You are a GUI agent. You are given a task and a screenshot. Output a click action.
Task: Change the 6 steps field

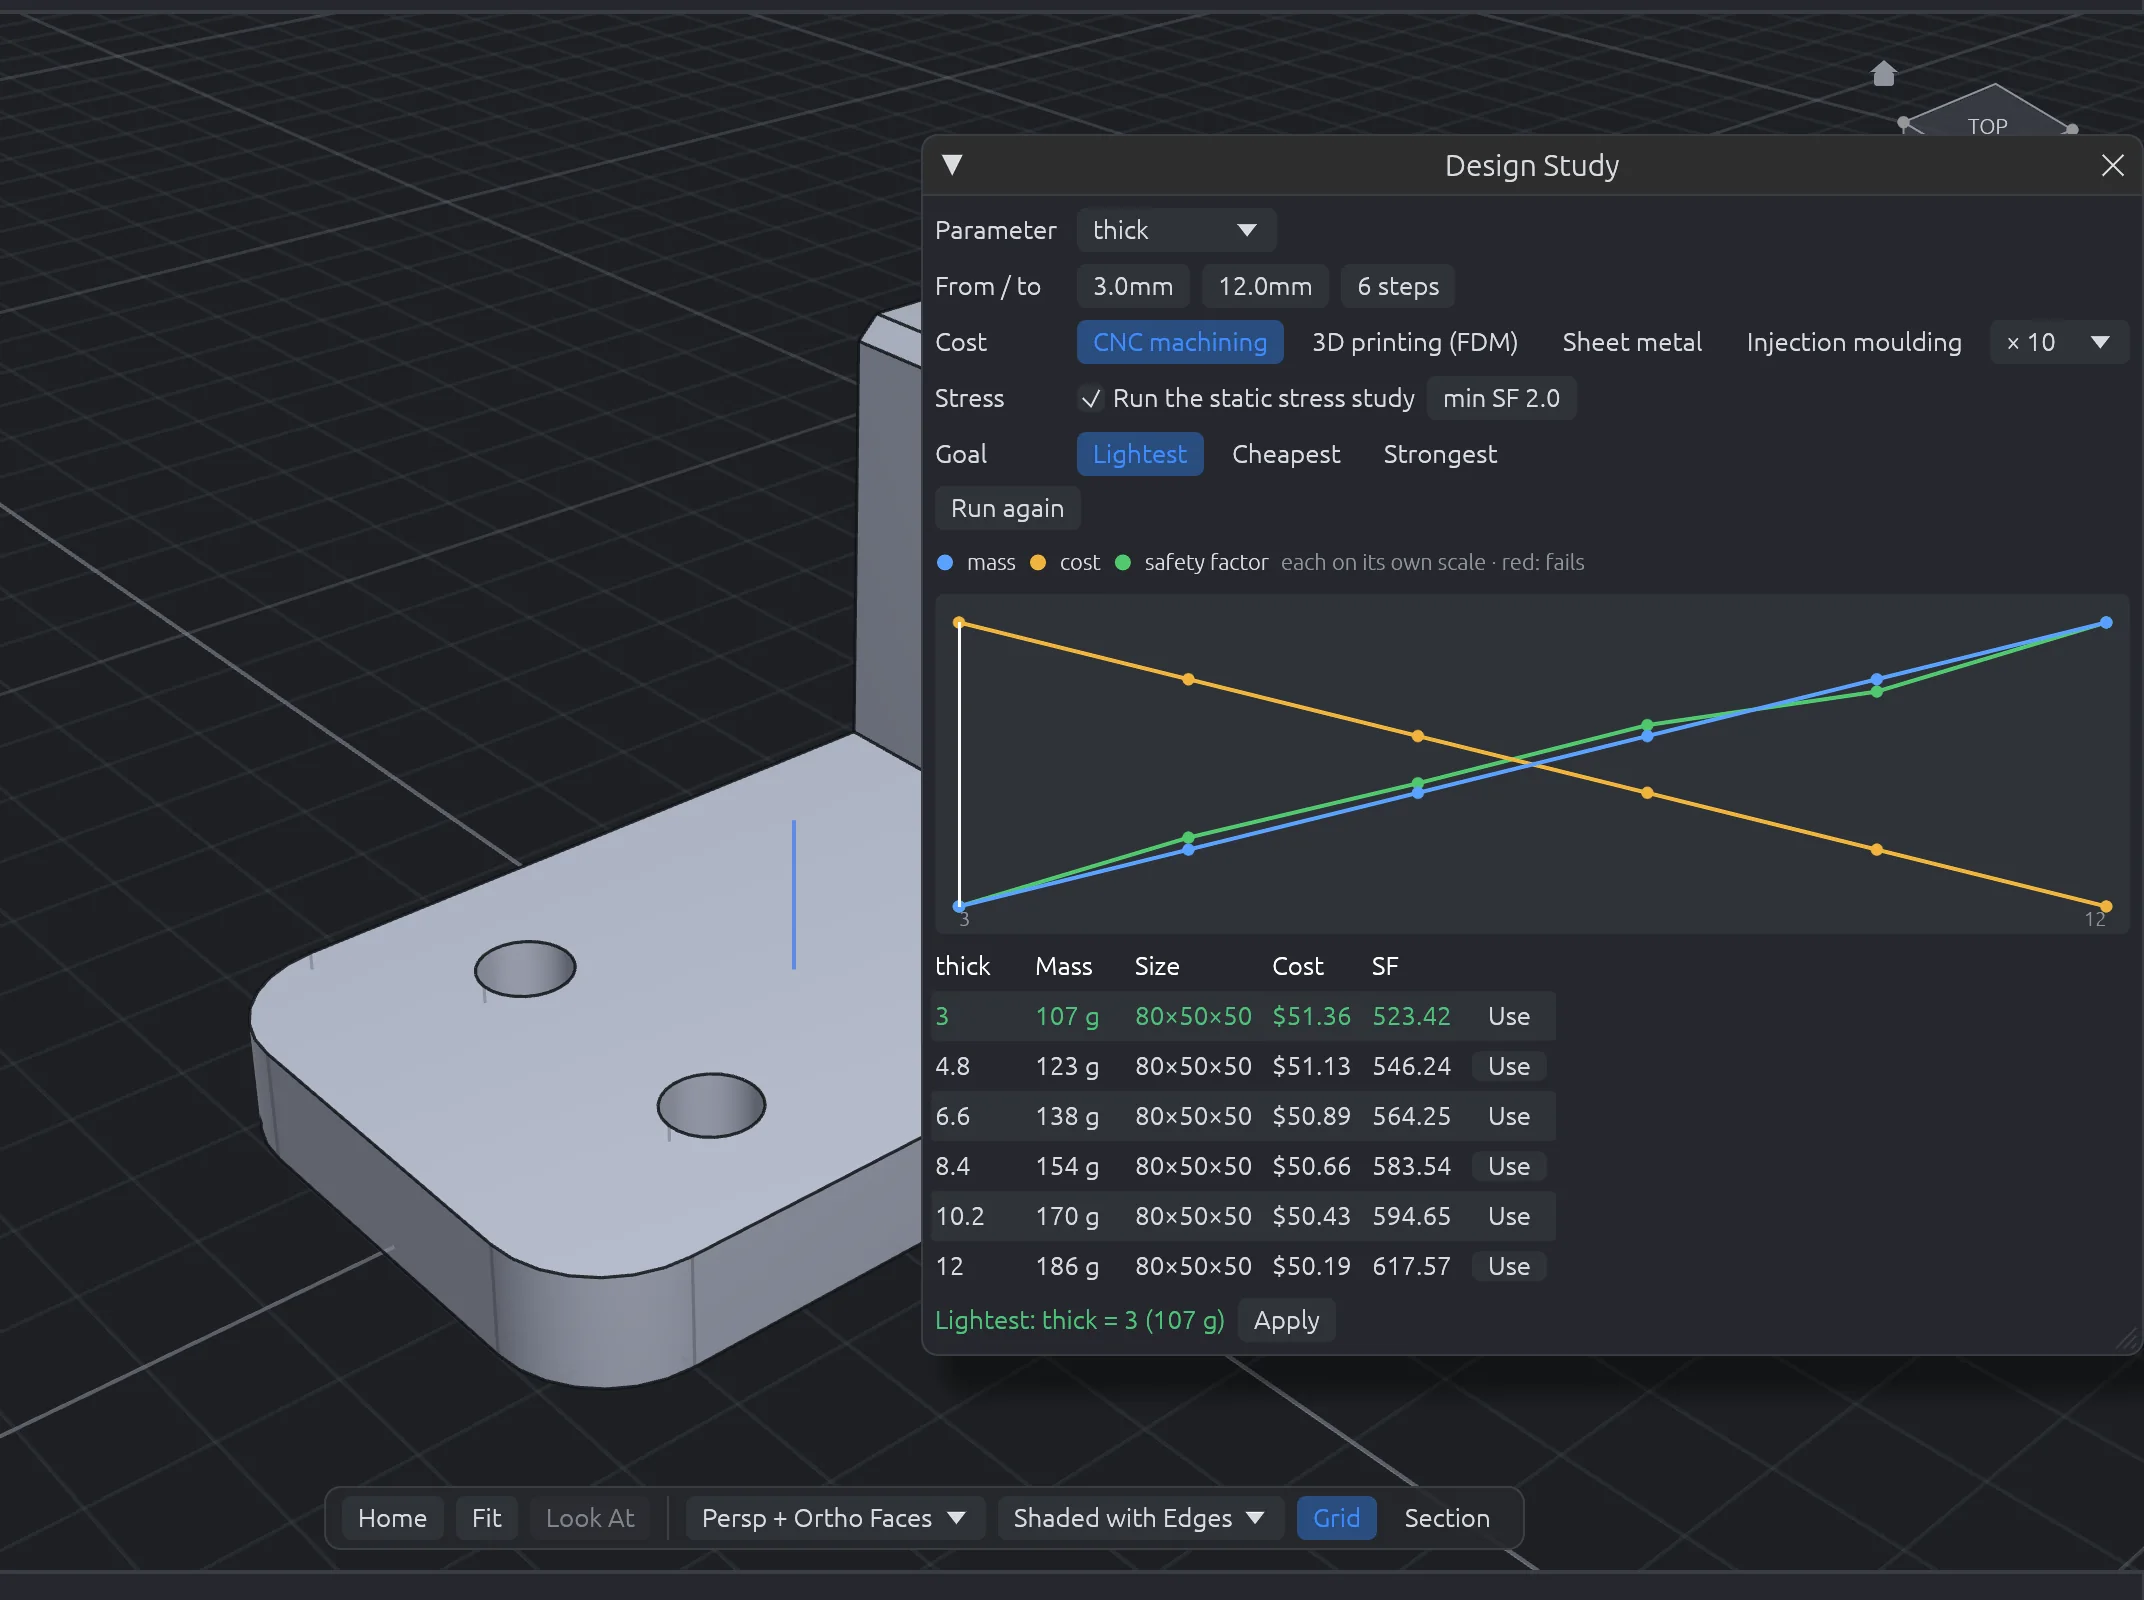pos(1398,286)
